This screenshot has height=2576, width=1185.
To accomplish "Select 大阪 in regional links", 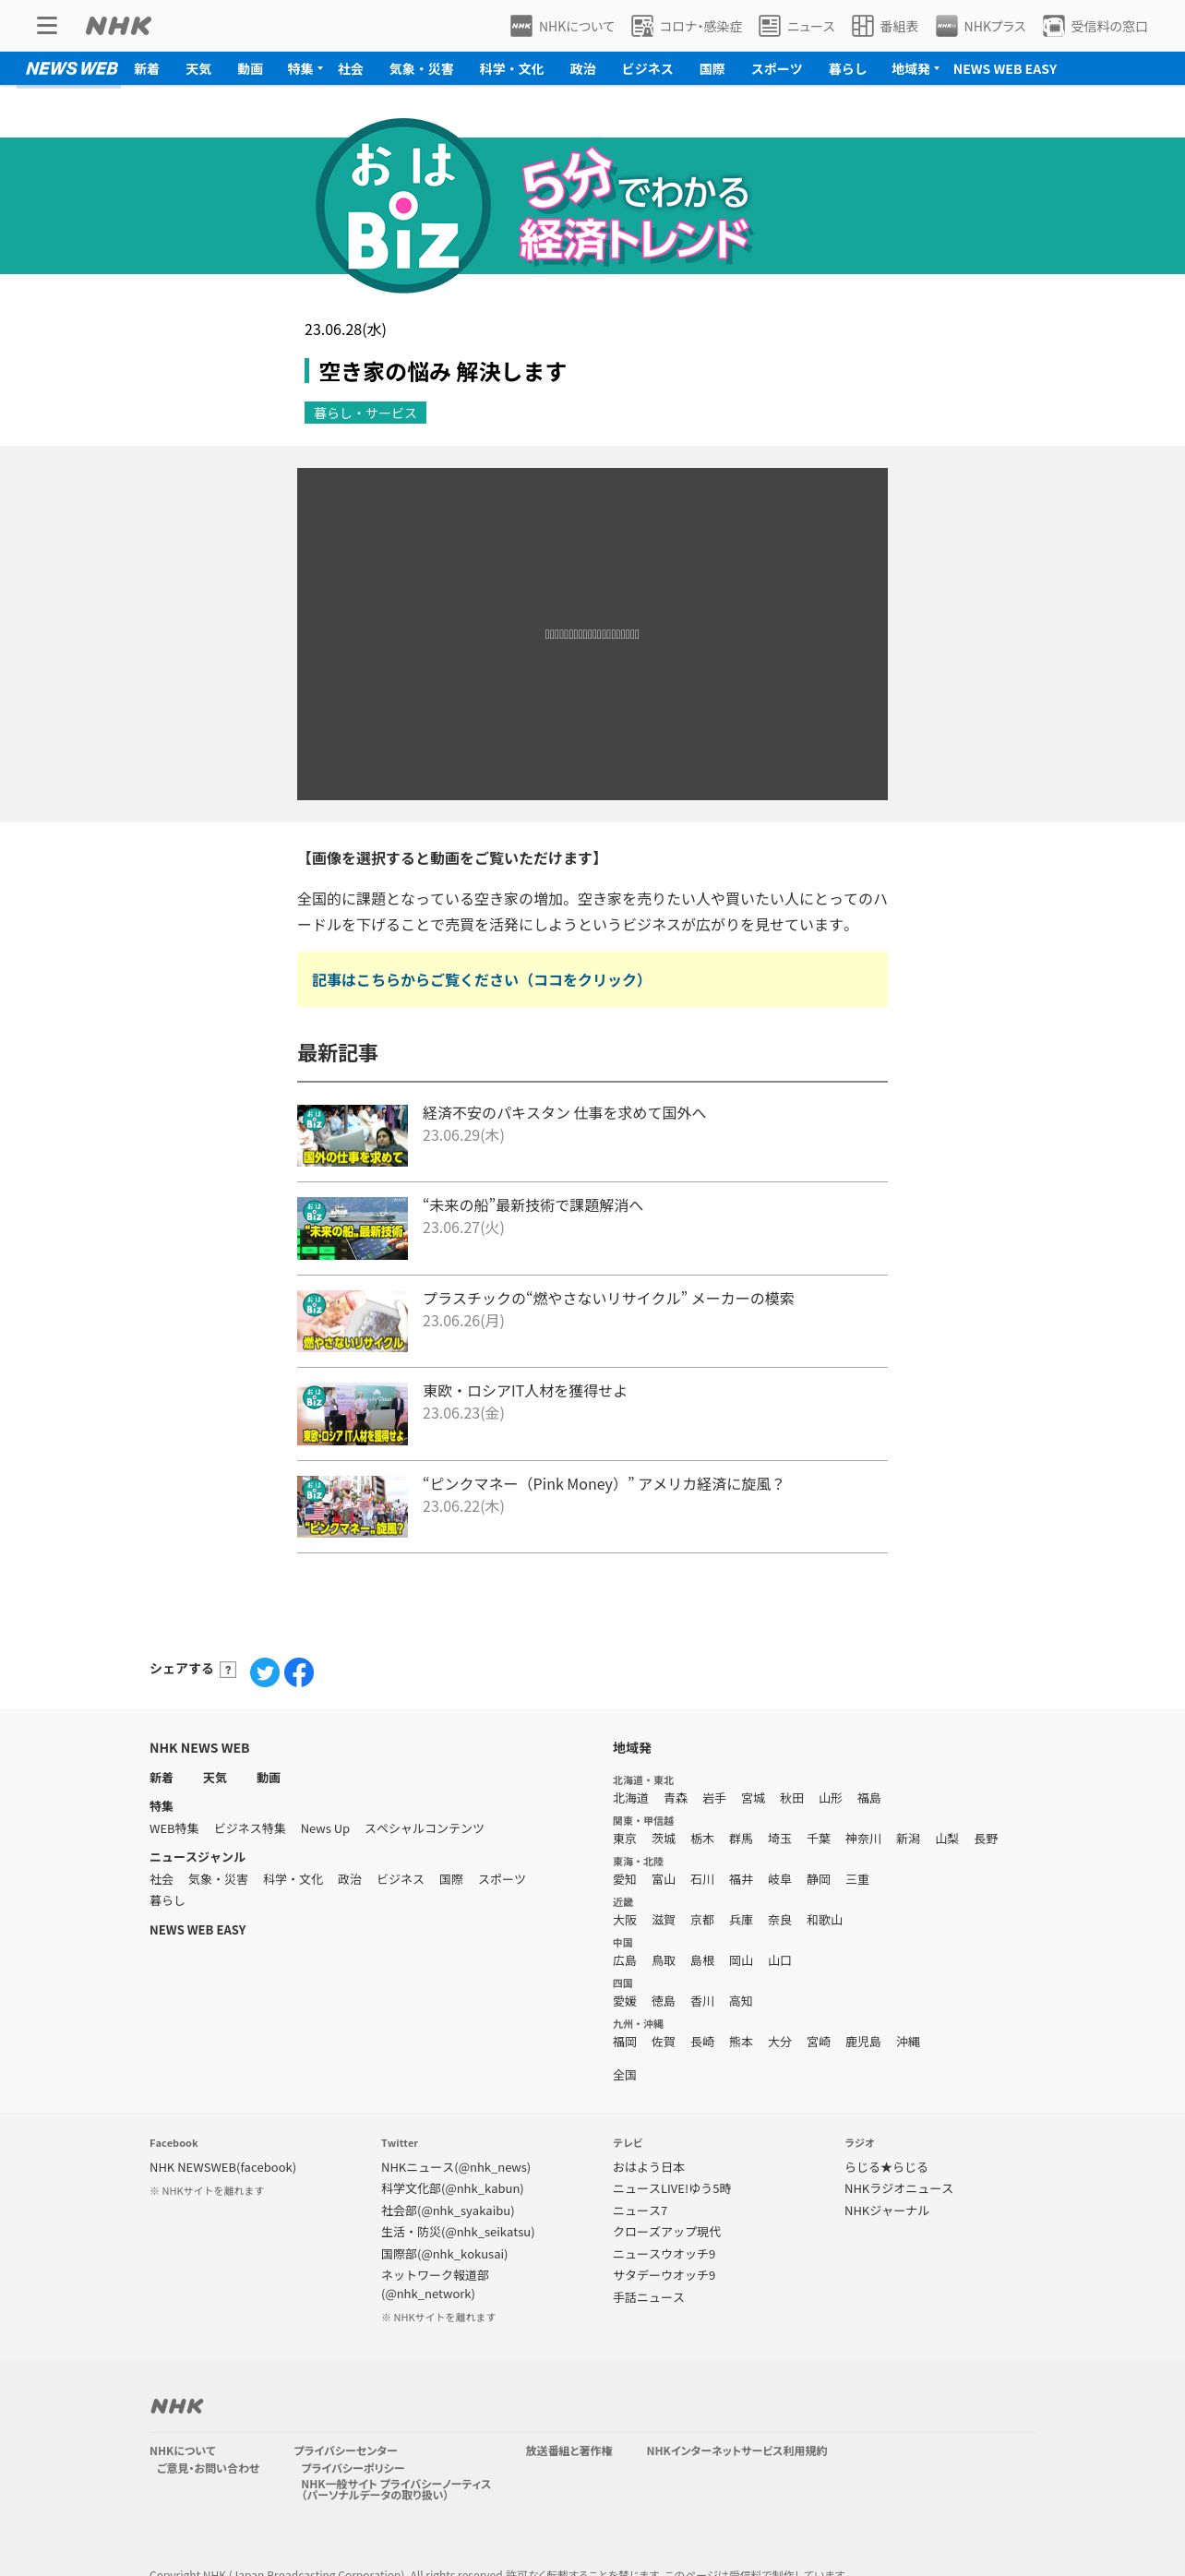I will point(624,1920).
